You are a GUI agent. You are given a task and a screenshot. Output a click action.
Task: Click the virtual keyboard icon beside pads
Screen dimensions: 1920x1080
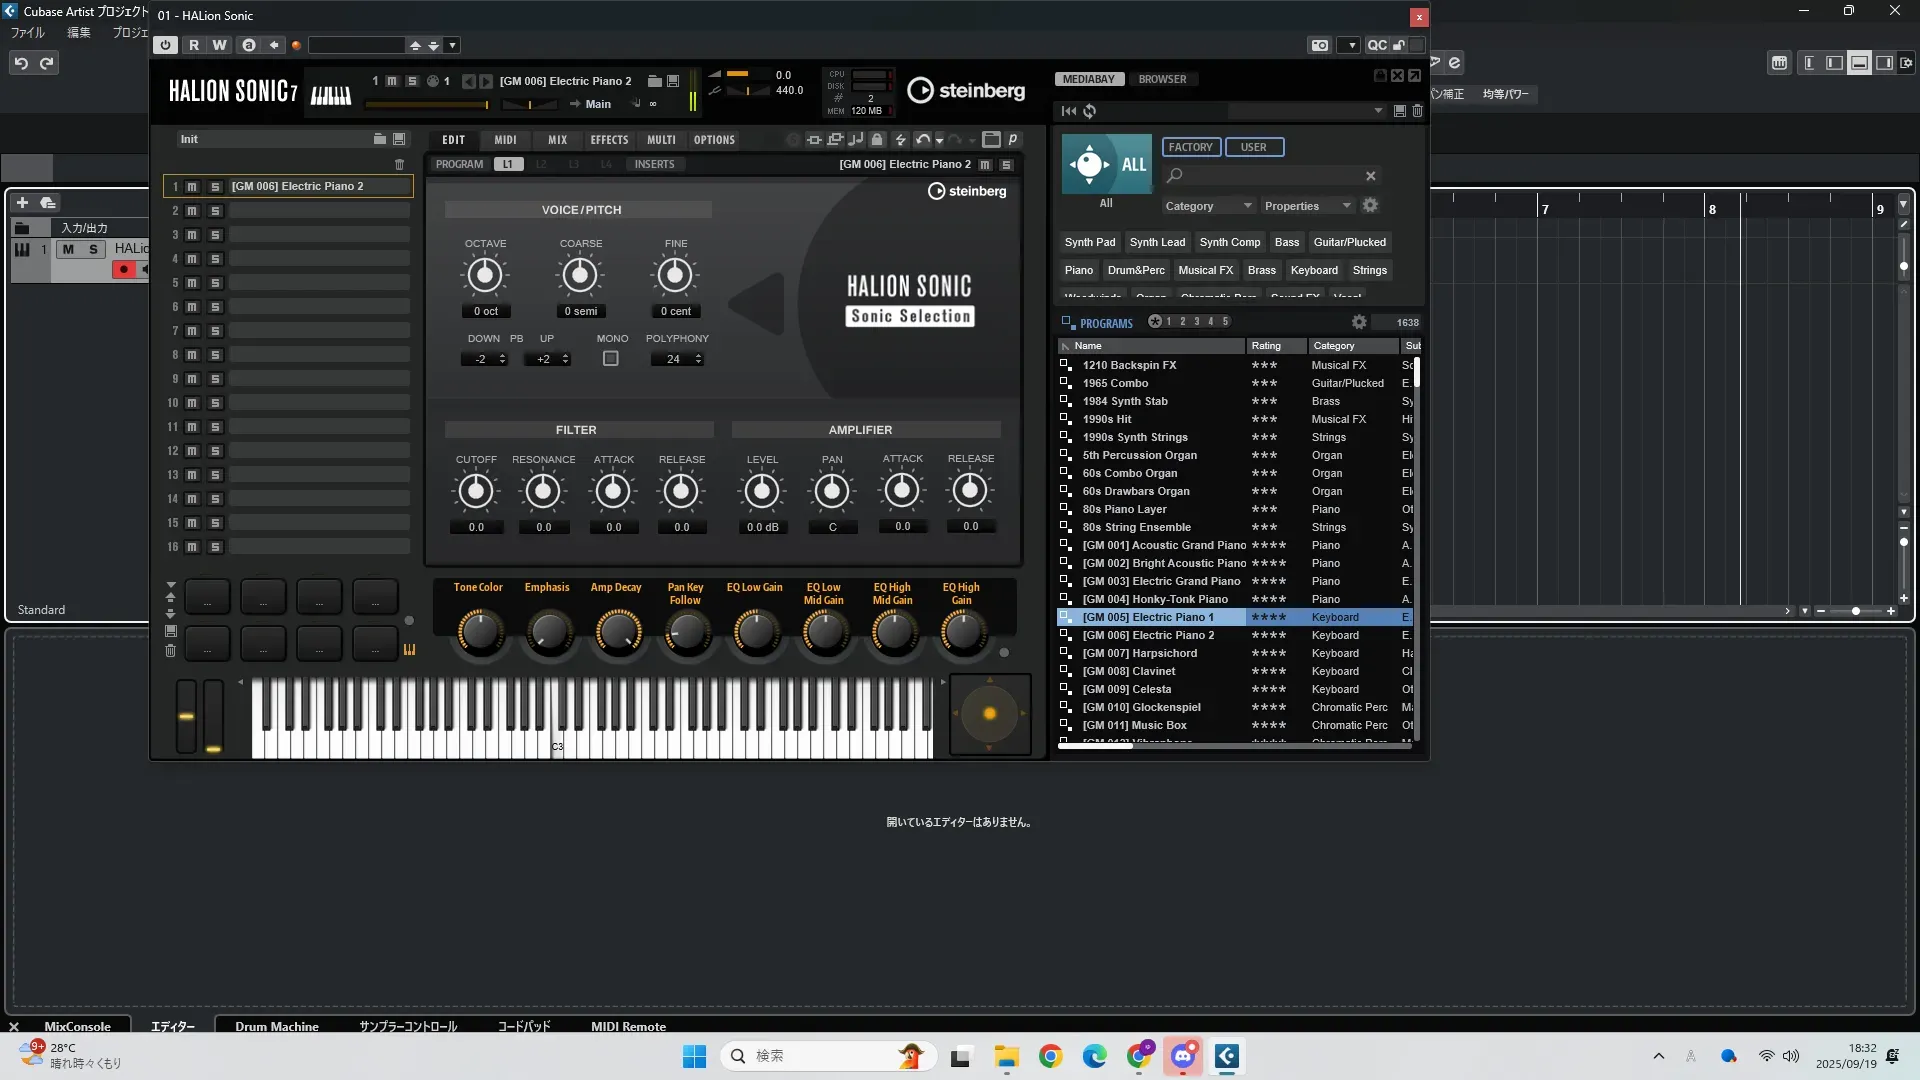[x=409, y=650]
